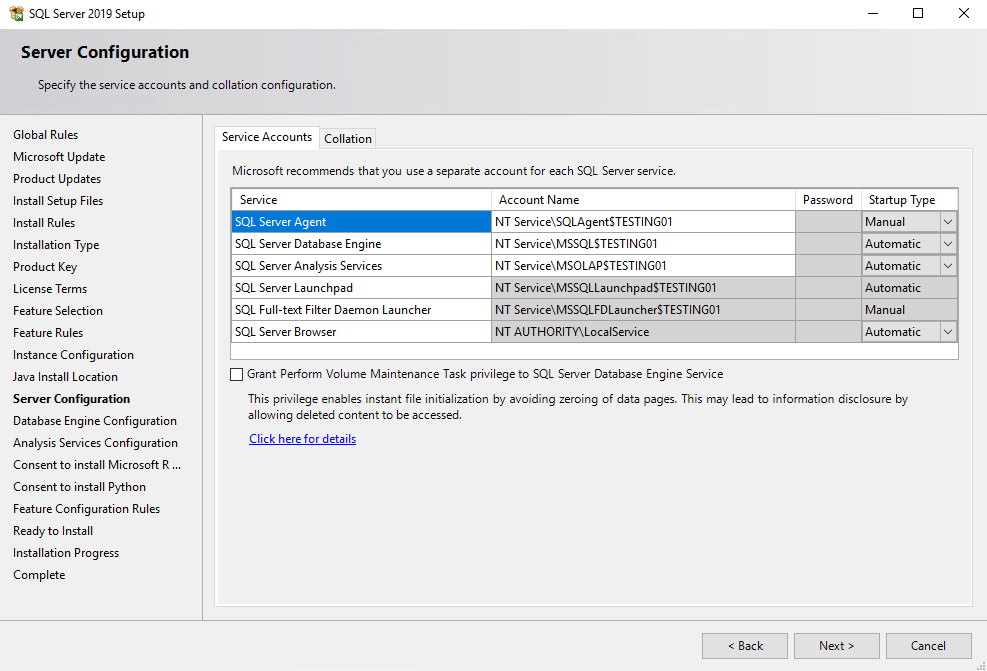Expand Startup Type for SQL Server Analysis Services
The width and height of the screenshot is (987, 671).
pos(947,265)
